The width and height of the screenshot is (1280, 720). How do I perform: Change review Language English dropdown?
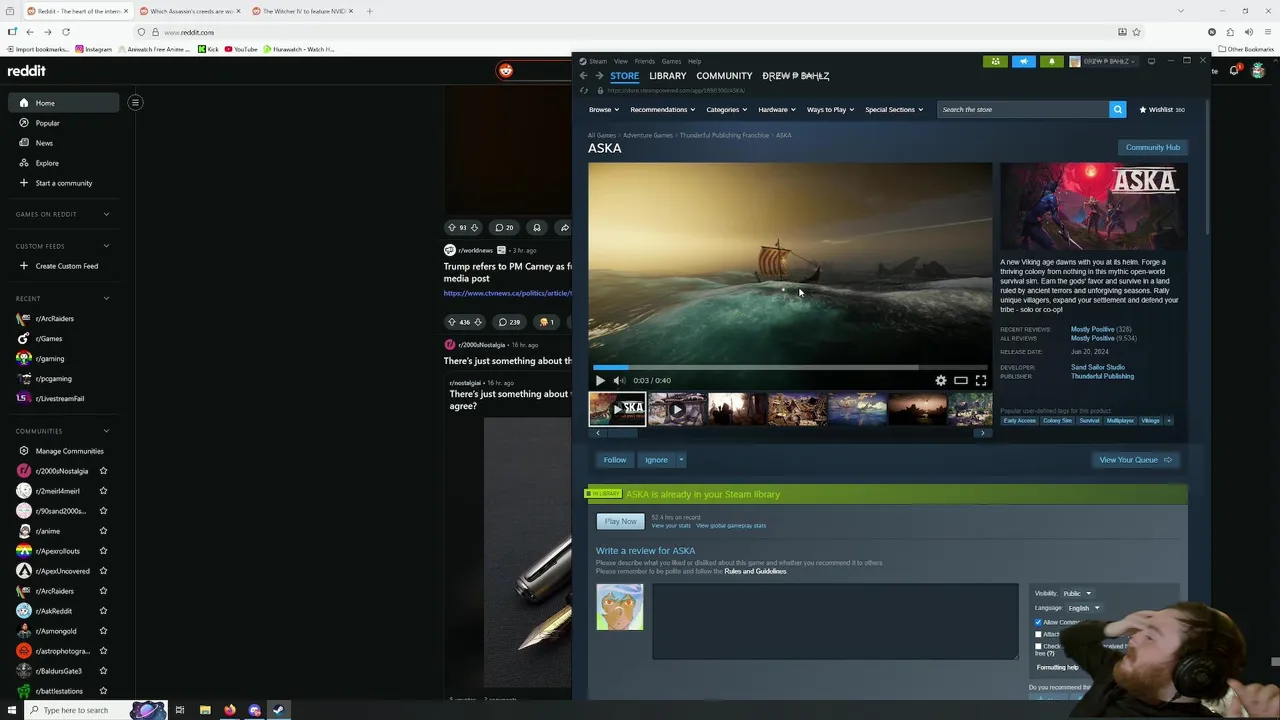click(x=1083, y=608)
